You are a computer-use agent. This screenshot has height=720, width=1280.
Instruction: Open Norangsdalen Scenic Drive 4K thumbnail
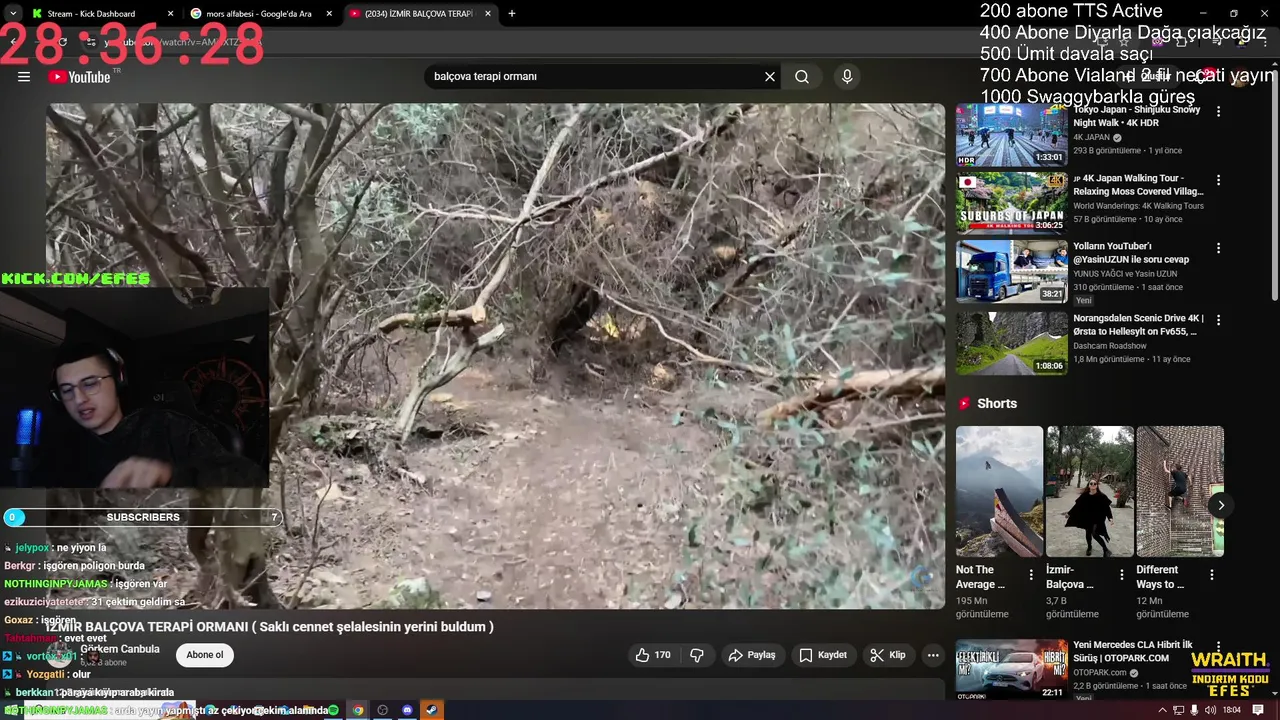(1011, 343)
